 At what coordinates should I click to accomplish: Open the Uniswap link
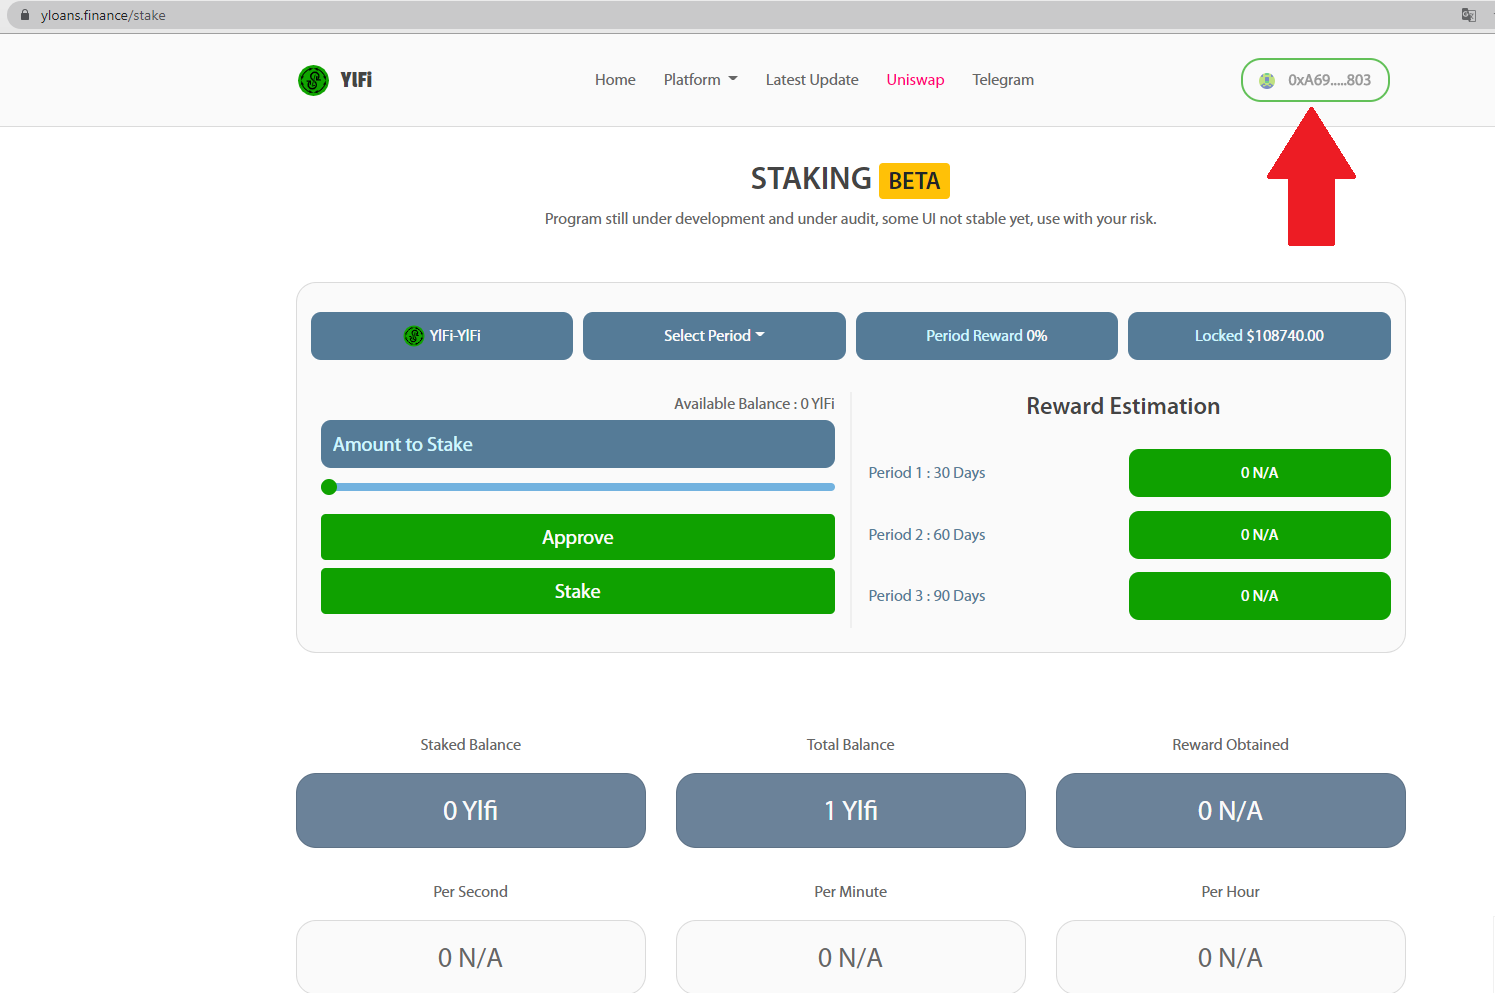click(x=915, y=80)
